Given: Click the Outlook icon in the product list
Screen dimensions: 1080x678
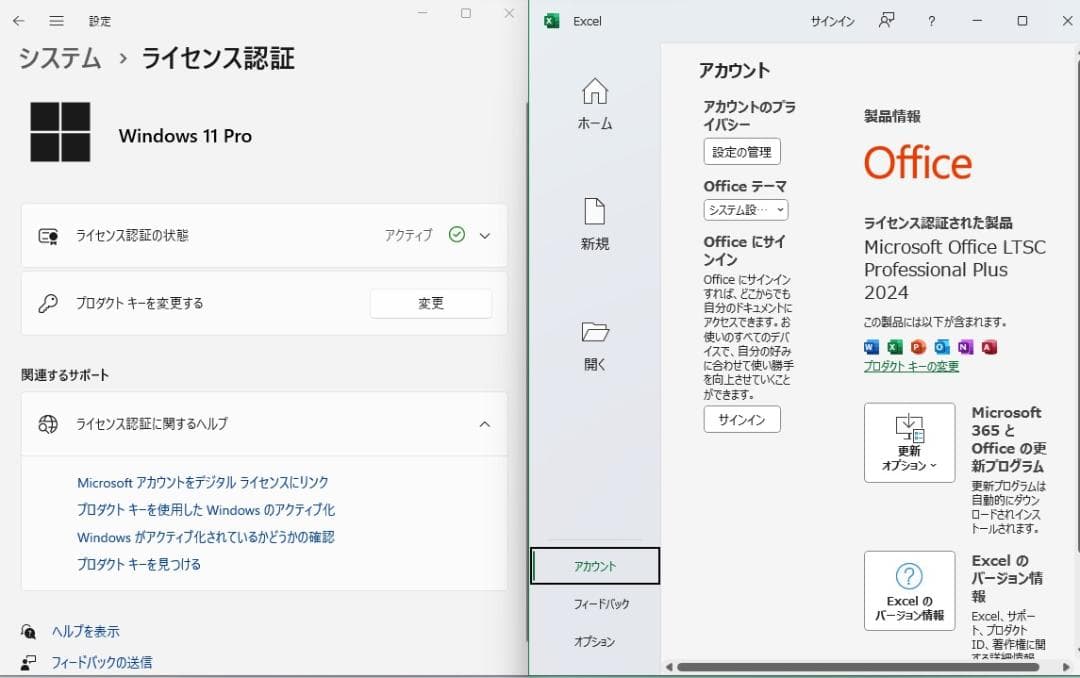Looking at the screenshot, I should [940, 346].
